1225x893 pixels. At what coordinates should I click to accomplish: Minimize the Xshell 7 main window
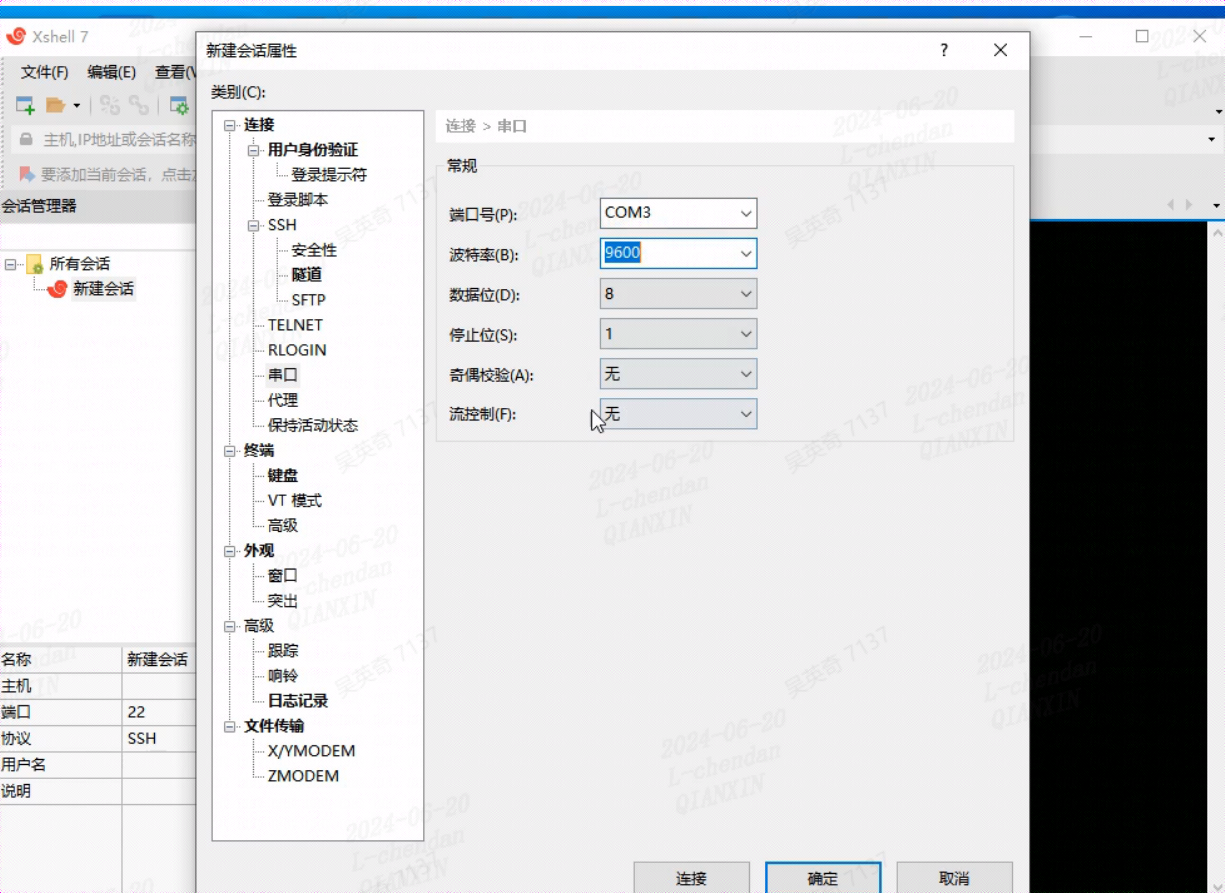1086,36
